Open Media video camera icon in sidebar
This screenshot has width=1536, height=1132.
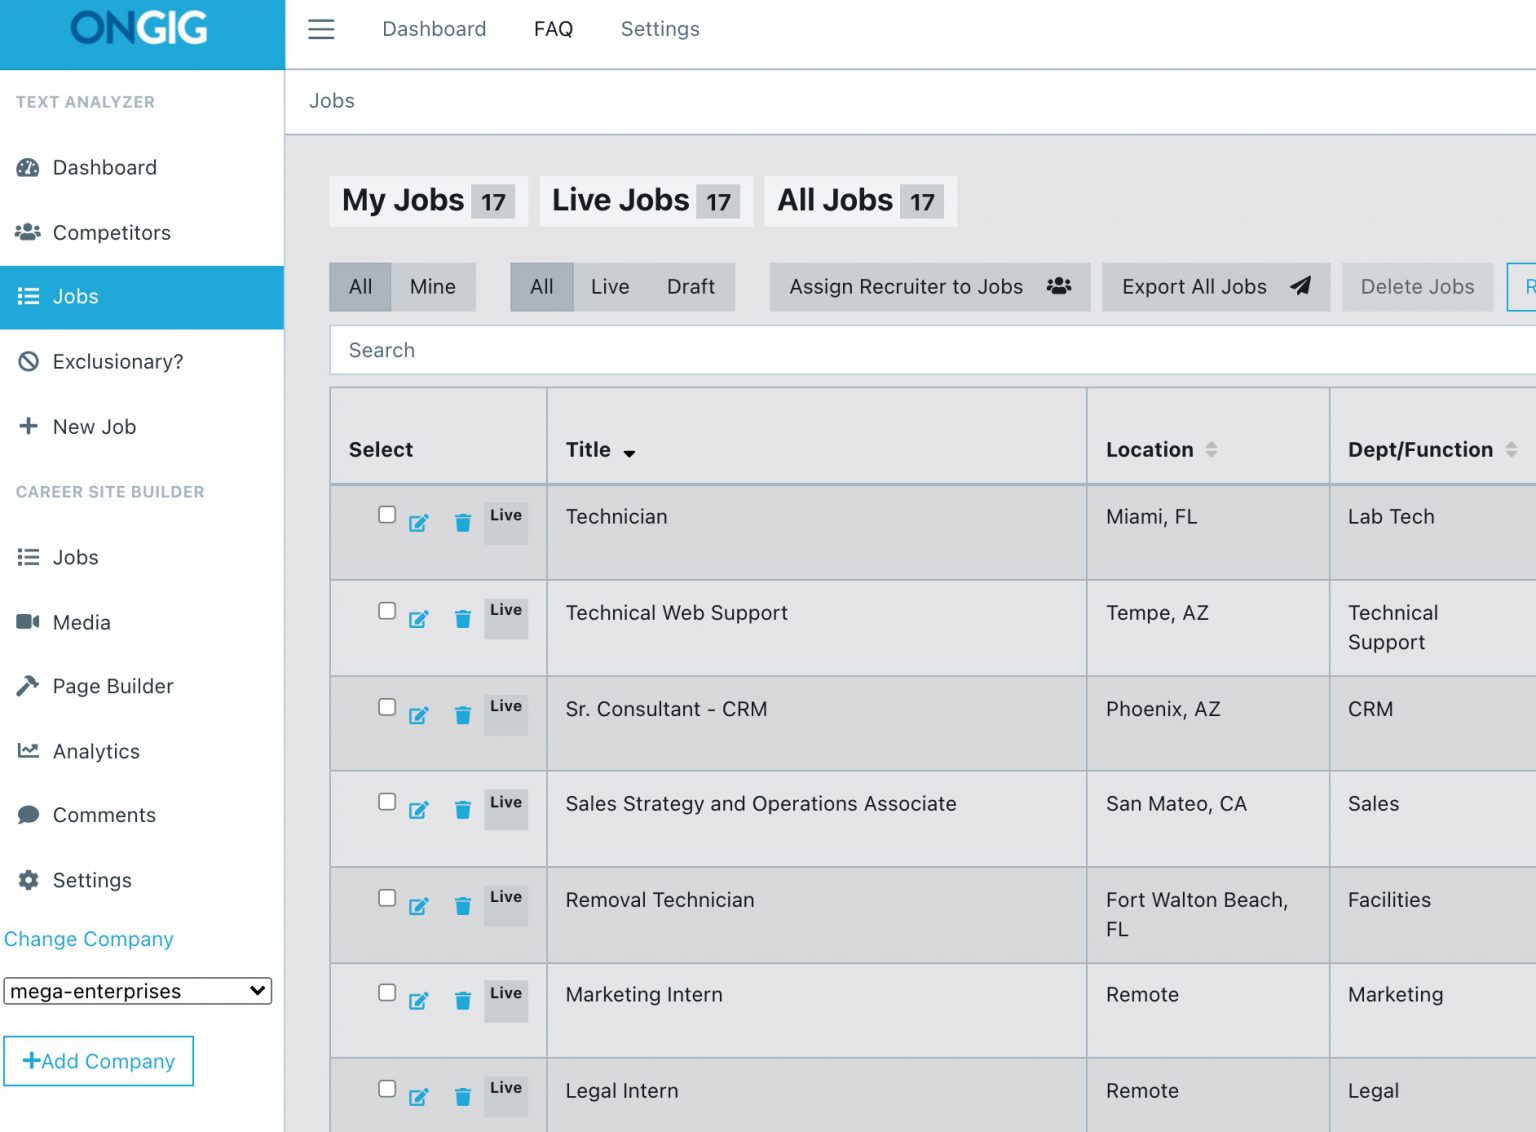tap(28, 622)
